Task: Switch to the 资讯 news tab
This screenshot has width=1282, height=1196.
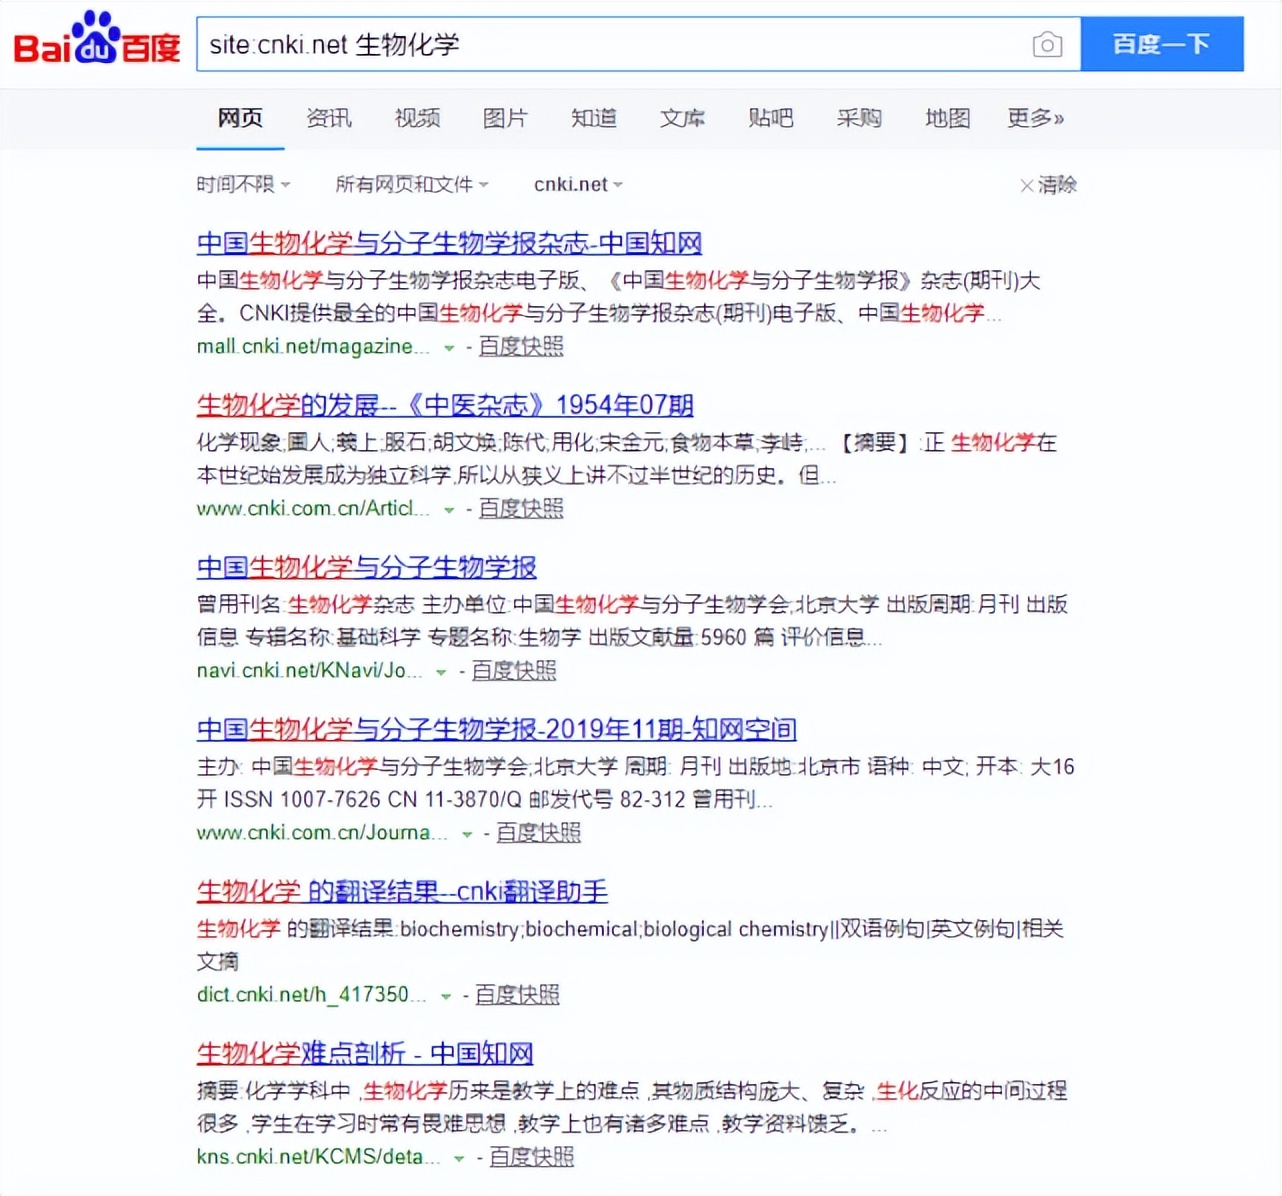Action: [x=330, y=118]
